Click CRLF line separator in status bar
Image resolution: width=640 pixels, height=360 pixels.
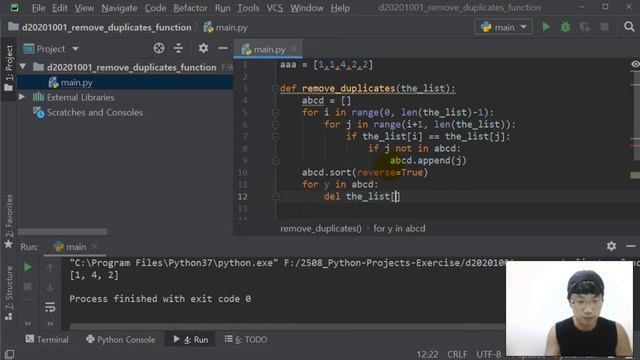457,354
